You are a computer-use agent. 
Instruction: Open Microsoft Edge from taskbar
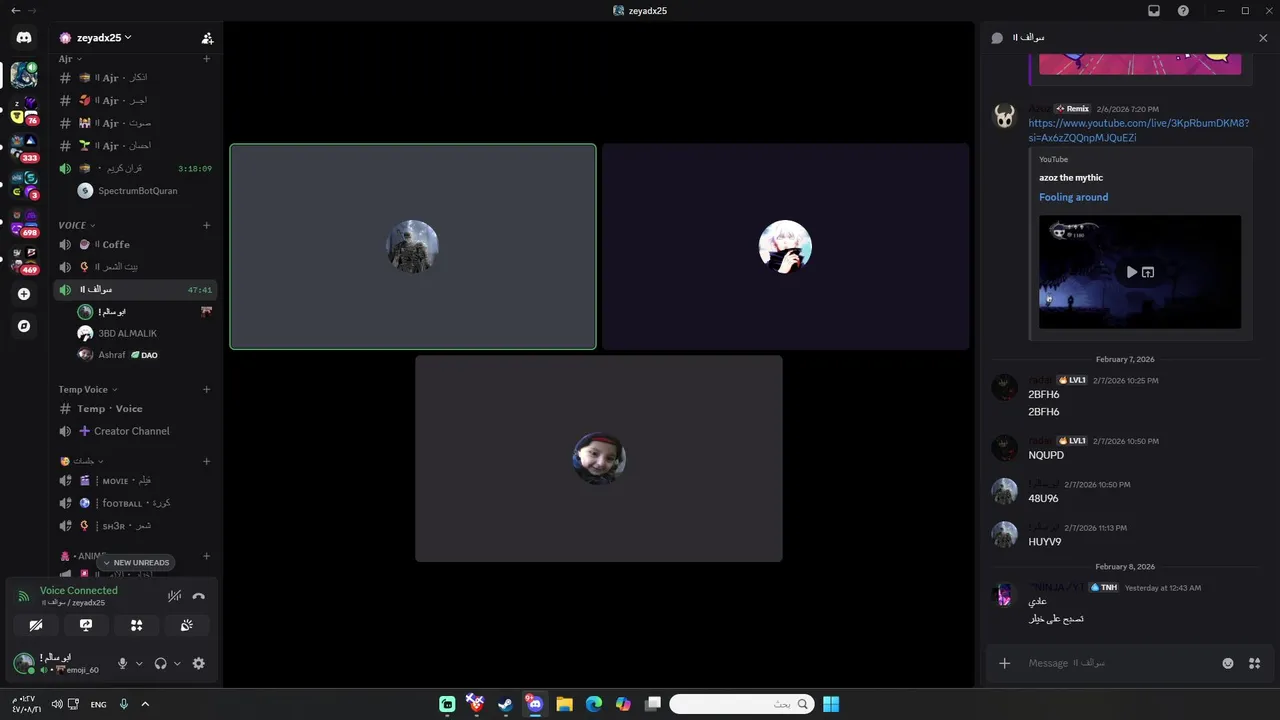click(593, 704)
